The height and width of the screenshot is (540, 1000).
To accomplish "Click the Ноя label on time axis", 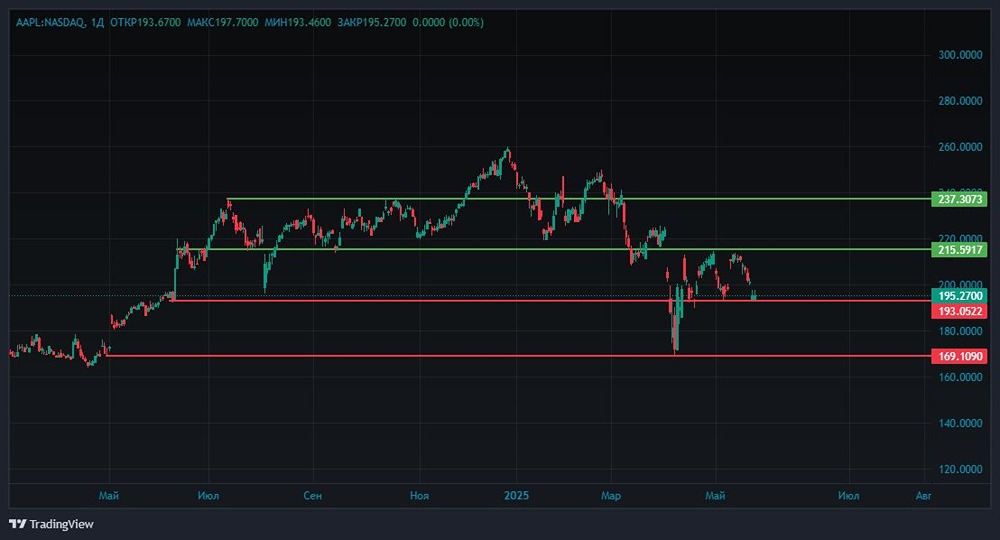I will (419, 495).
